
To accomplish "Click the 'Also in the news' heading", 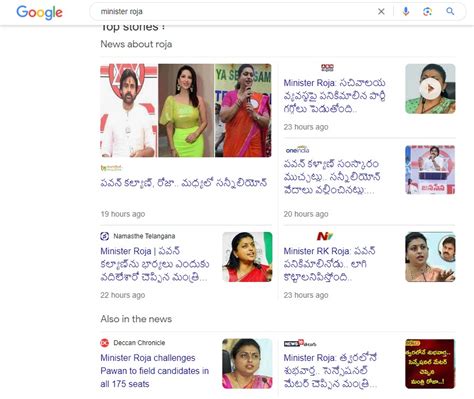I will pyautogui.click(x=136, y=319).
